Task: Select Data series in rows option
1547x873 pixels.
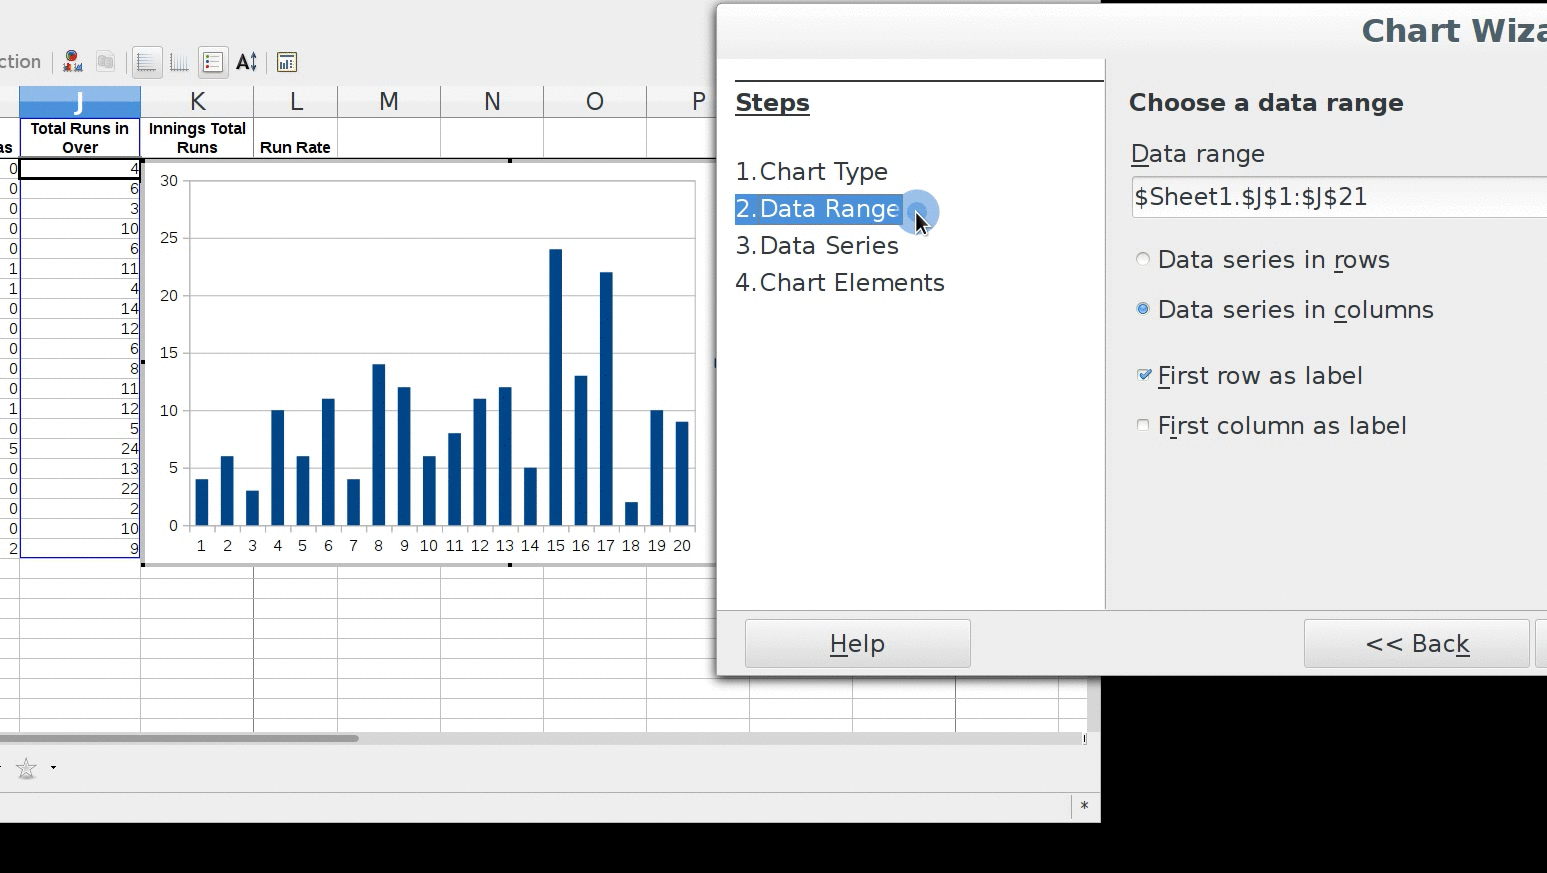Action: pyautogui.click(x=1143, y=260)
